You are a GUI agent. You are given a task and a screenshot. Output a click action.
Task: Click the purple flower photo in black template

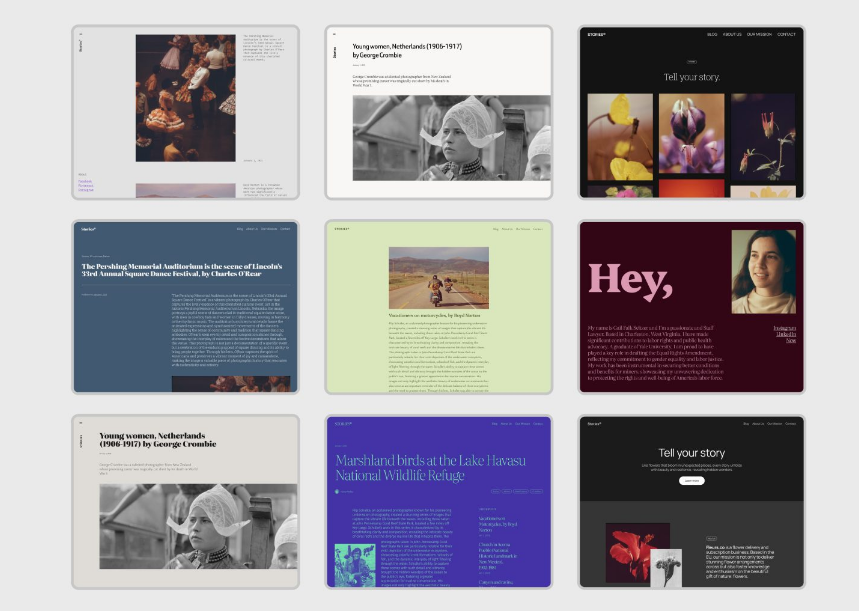pyautogui.click(x=691, y=132)
